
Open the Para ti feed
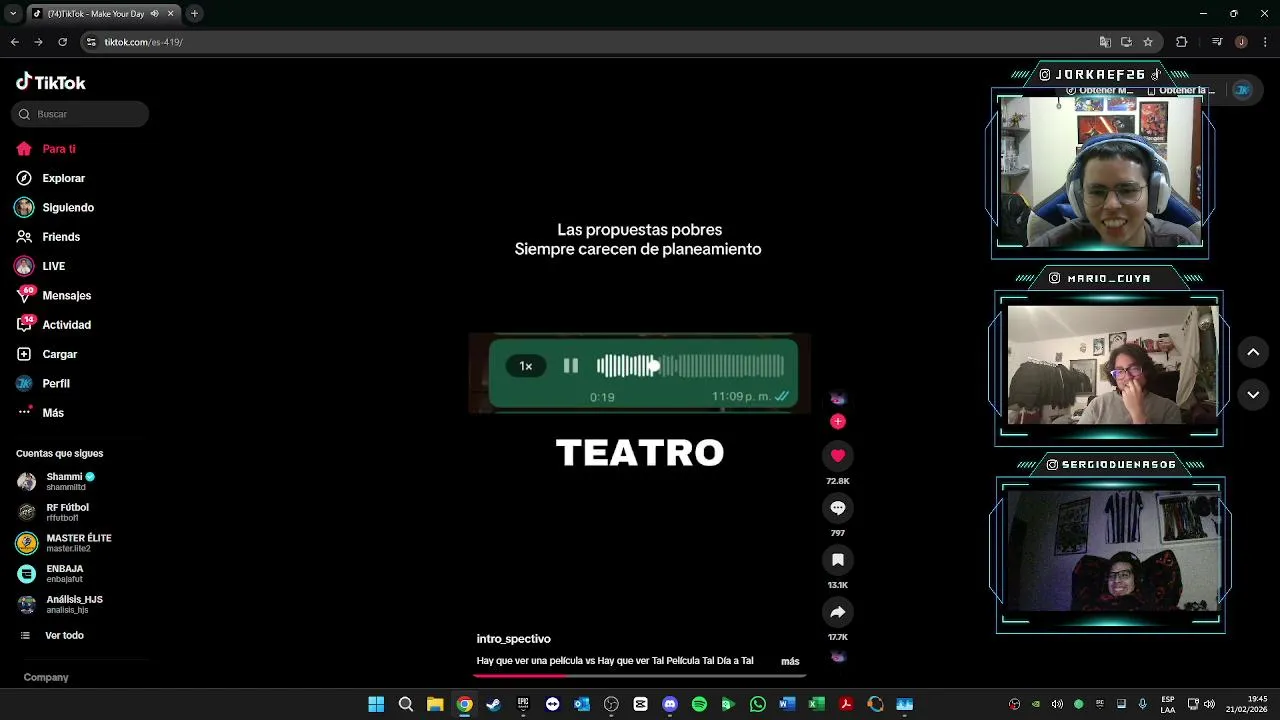[46, 149]
